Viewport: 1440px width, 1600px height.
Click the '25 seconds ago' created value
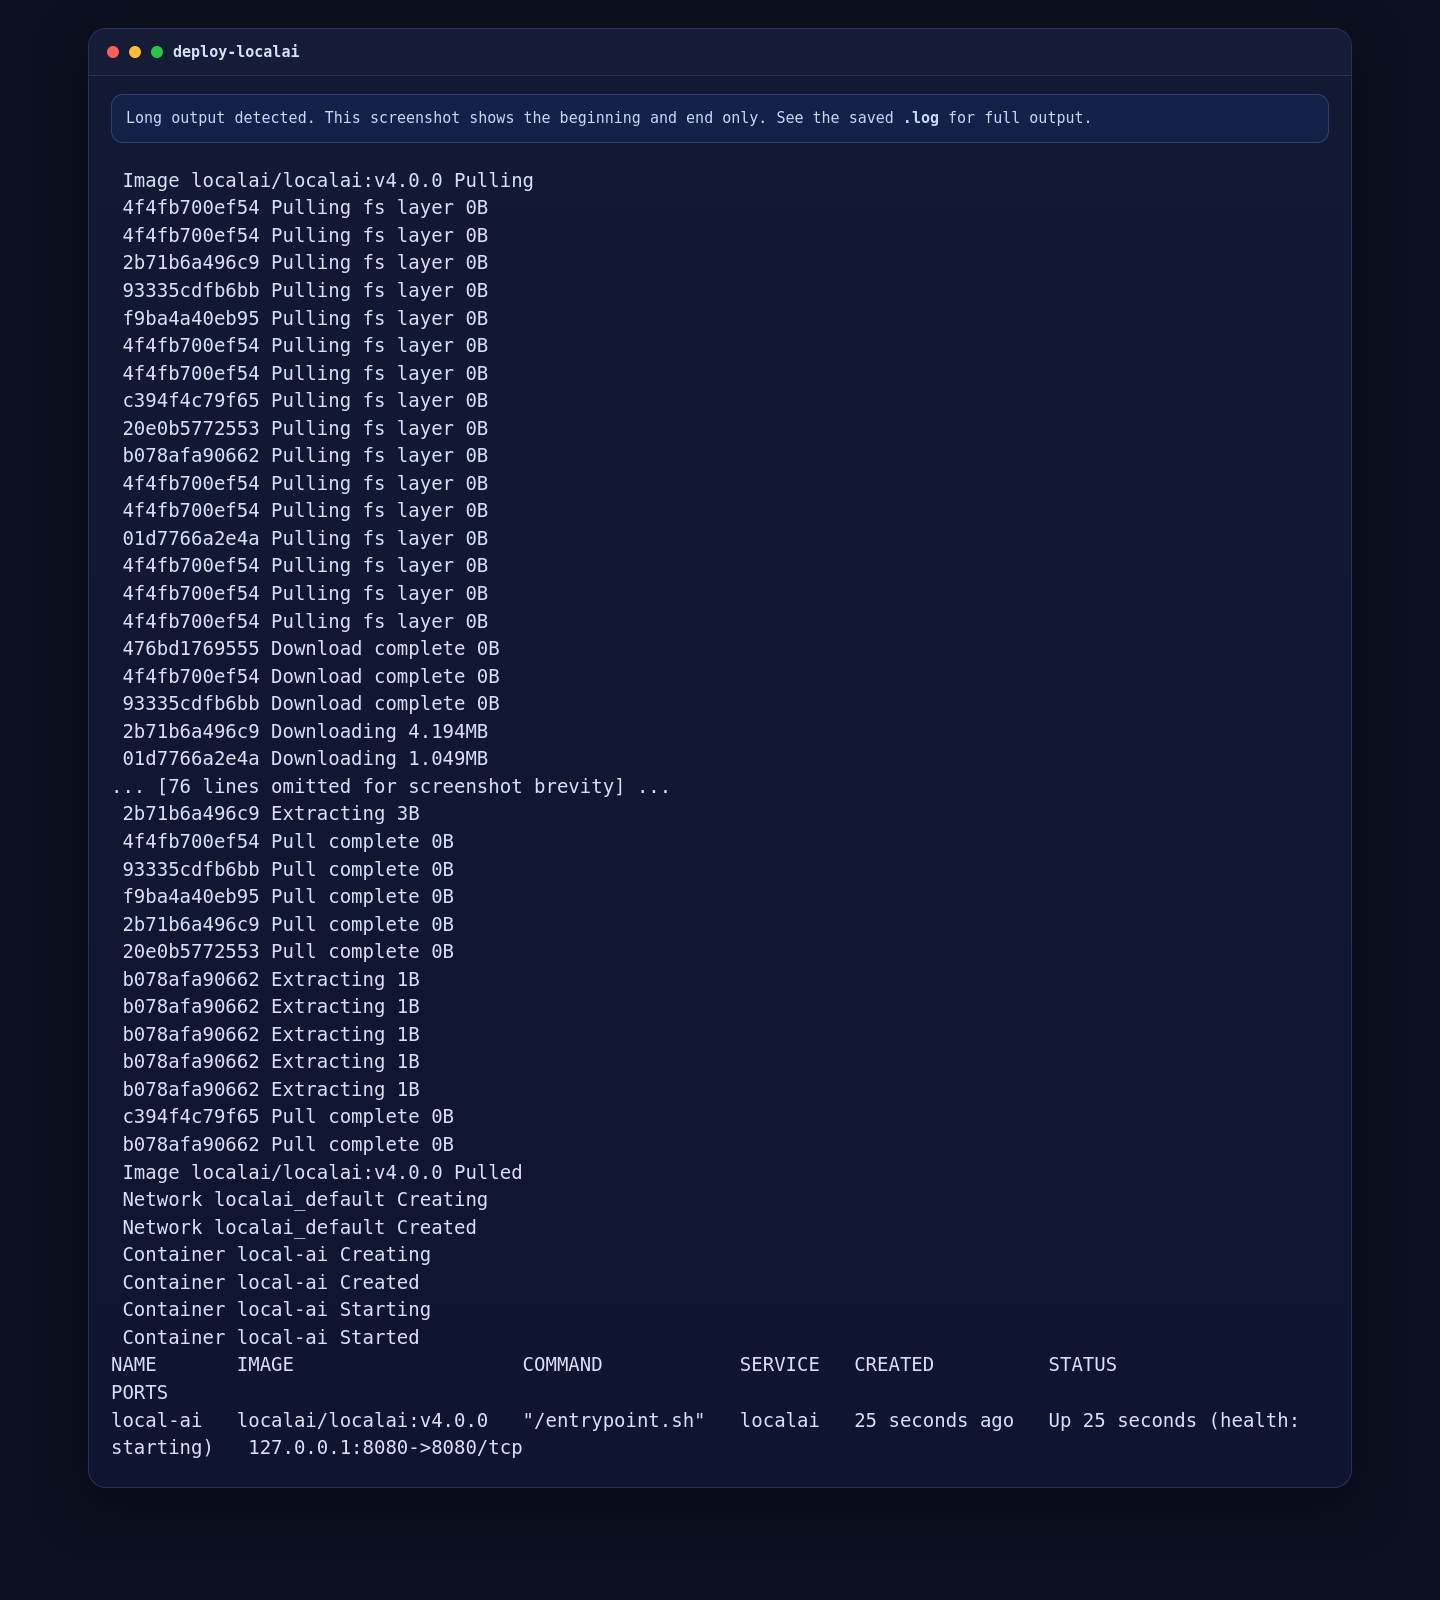tap(934, 1421)
